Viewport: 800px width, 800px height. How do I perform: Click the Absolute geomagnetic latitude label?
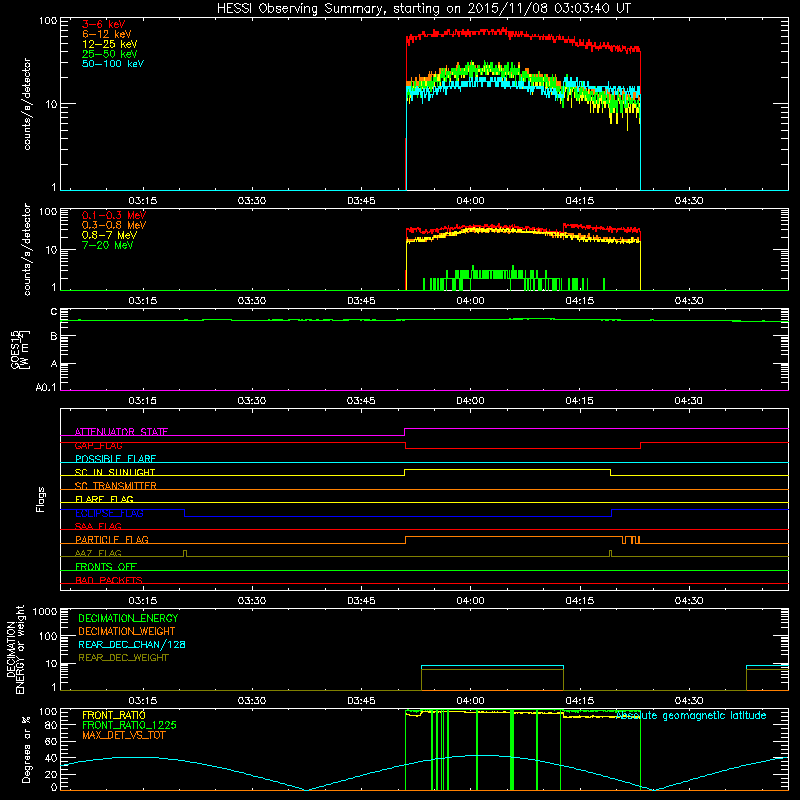click(x=691, y=716)
